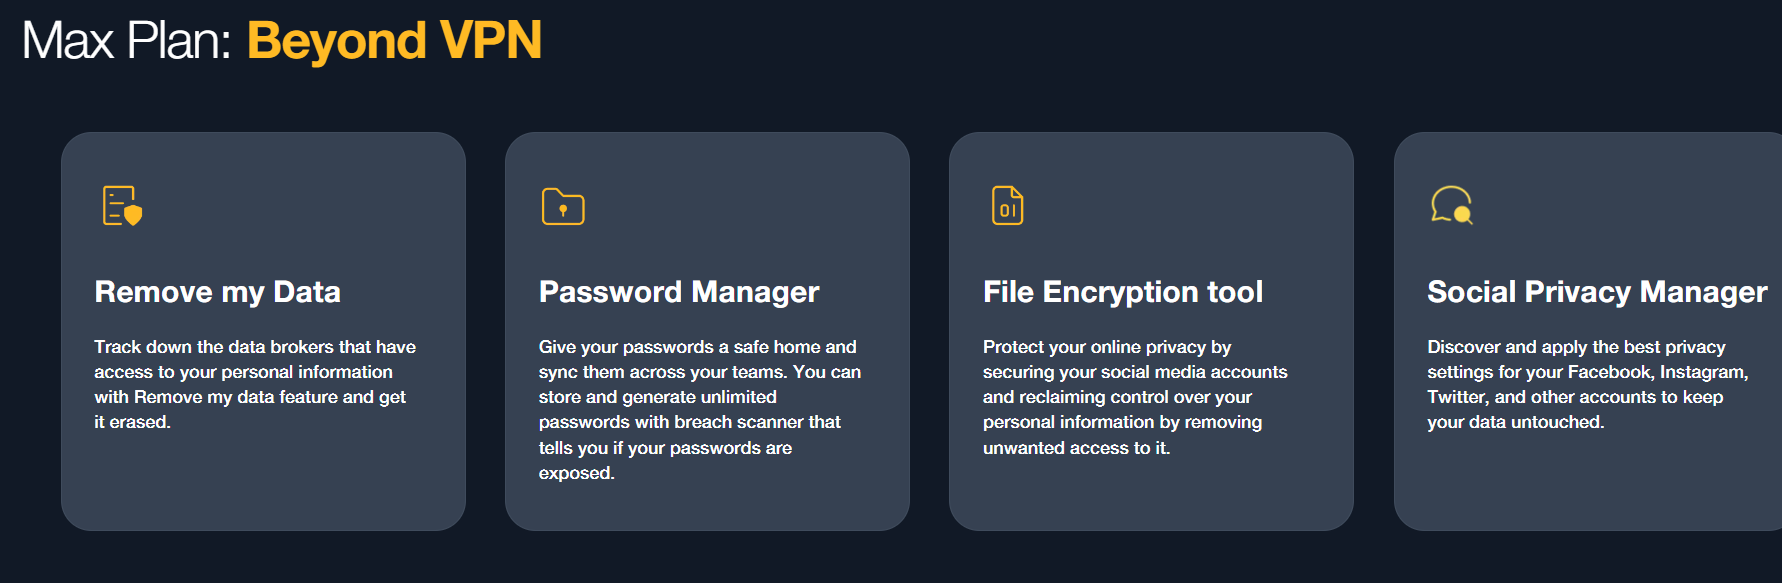
Task: Click the text mentioning data brokers
Action: tap(255, 347)
